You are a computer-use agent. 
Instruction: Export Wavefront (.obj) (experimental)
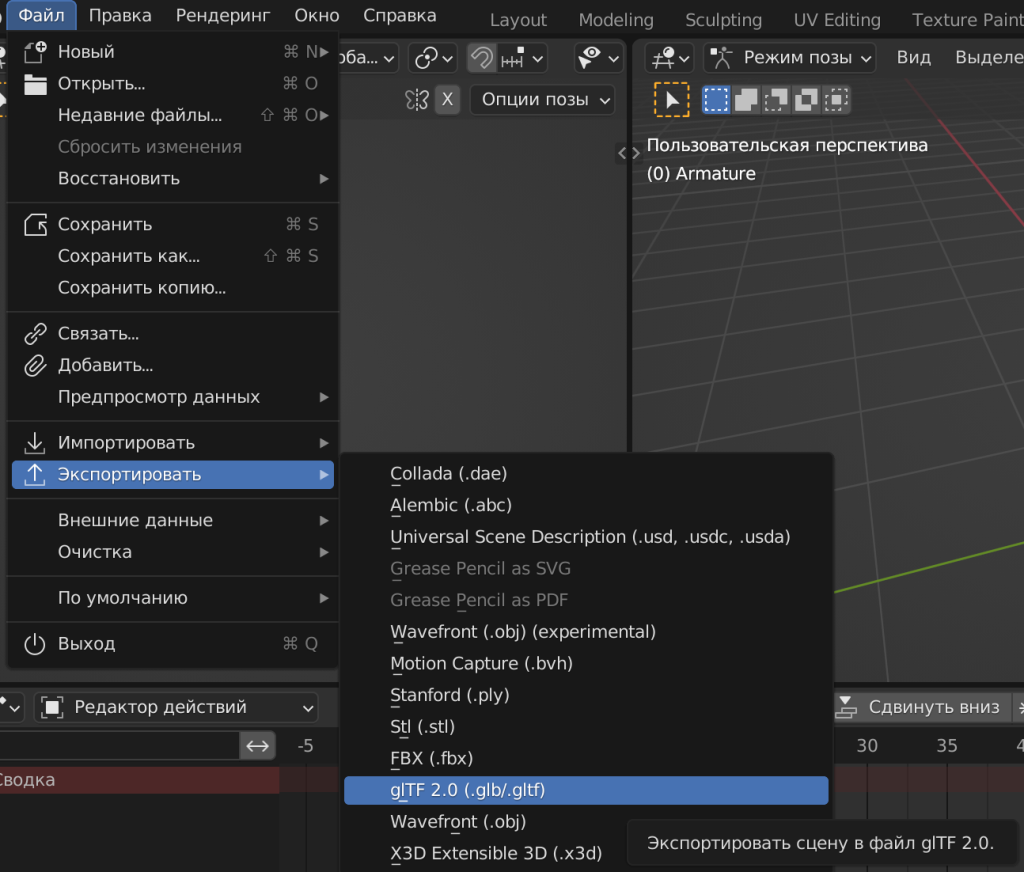(x=586, y=632)
